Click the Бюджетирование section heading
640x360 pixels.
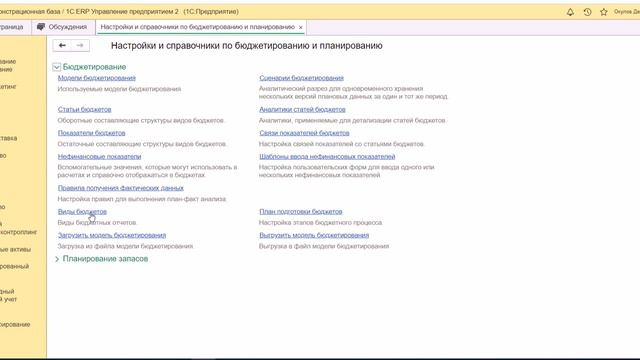[94, 67]
